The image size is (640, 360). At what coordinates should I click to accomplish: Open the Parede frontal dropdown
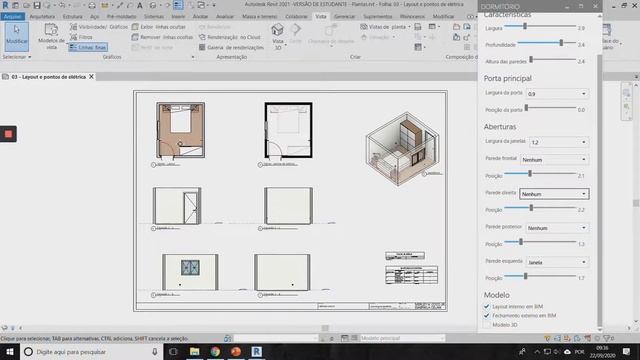point(554,160)
